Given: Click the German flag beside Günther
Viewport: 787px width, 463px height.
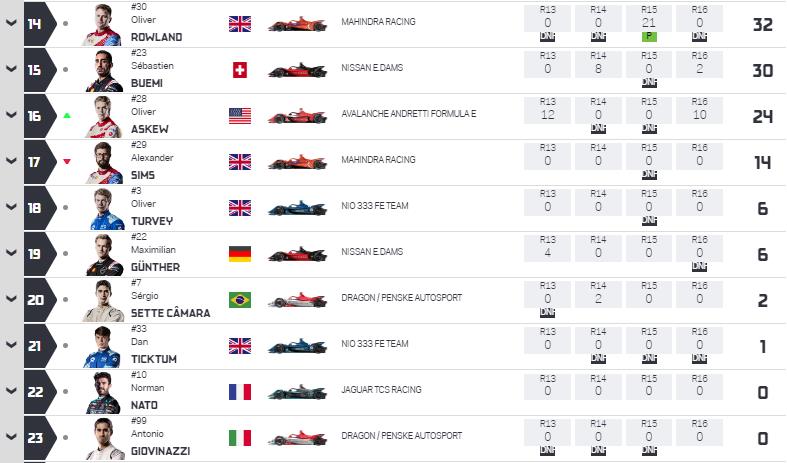Looking at the screenshot, I should click(x=240, y=254).
